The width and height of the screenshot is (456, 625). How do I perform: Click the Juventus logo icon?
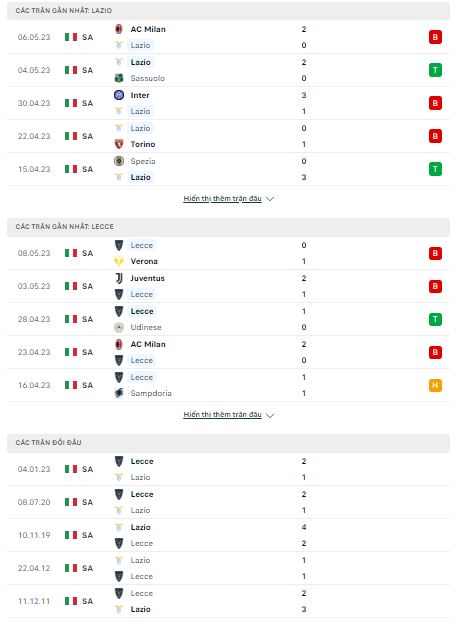click(x=119, y=278)
